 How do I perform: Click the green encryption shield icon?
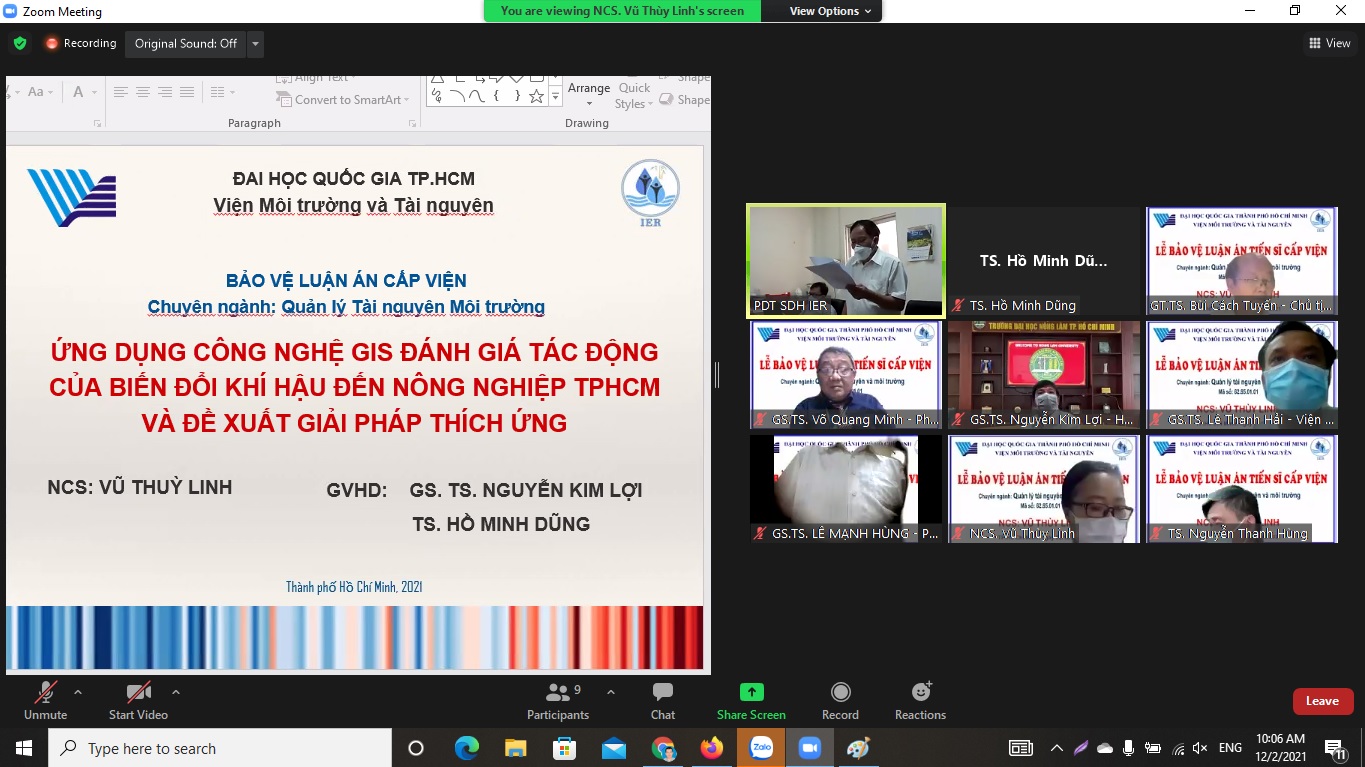pyautogui.click(x=19, y=43)
